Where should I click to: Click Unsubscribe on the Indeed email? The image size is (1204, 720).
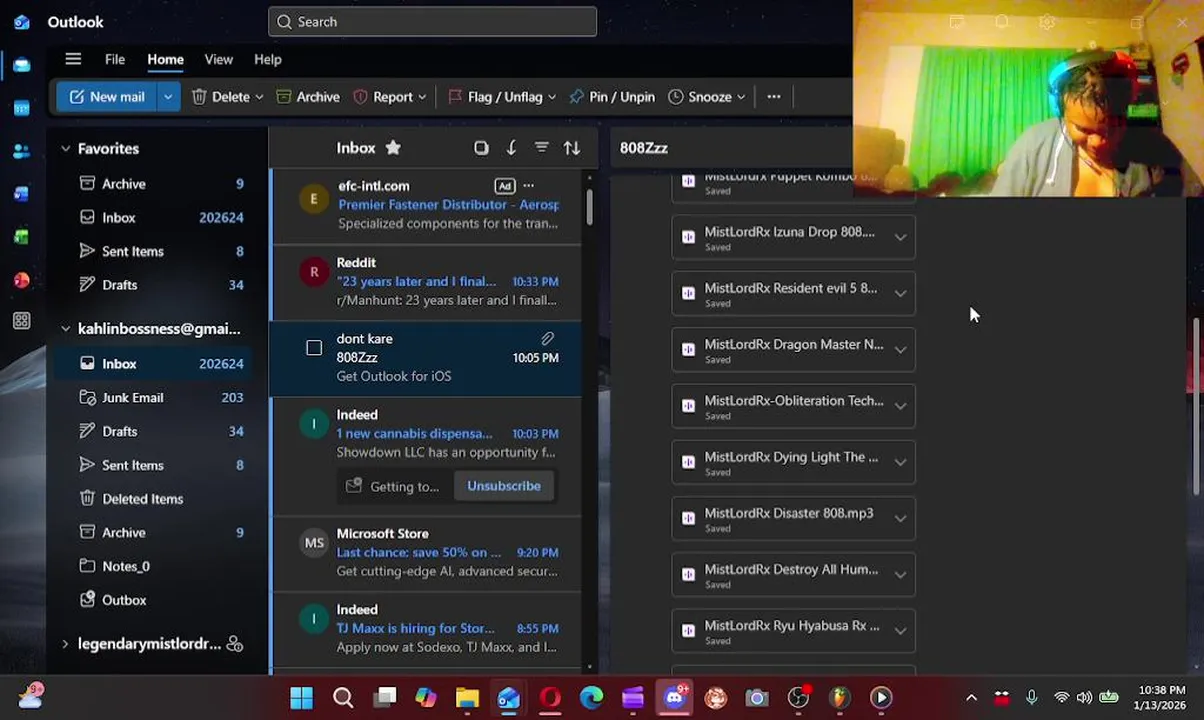click(x=504, y=486)
